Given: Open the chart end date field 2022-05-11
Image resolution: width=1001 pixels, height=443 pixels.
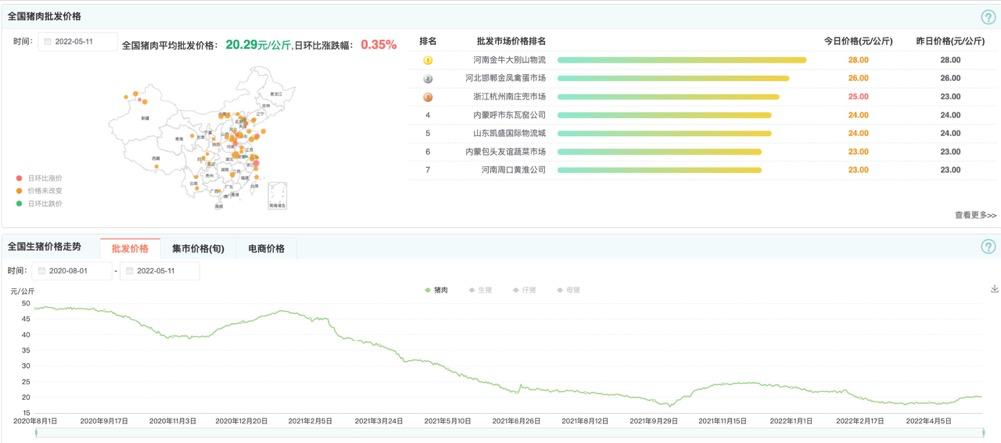Looking at the screenshot, I should 160,271.
